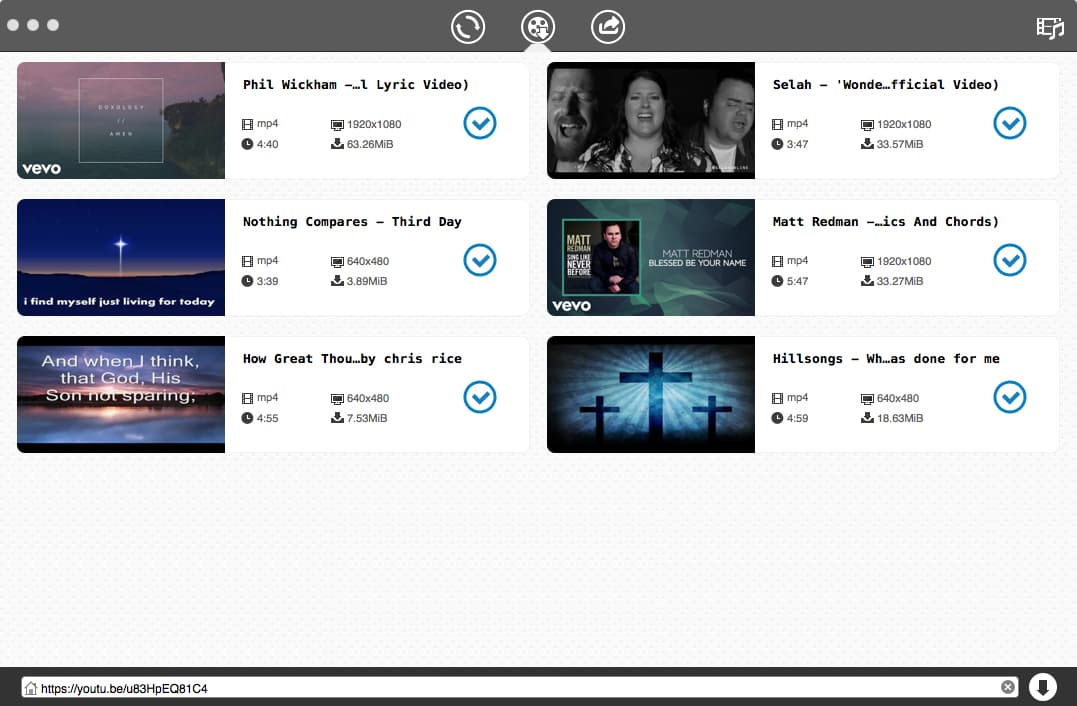Start download with the arrow button beside URL
This screenshot has width=1077, height=706.
[1042, 687]
